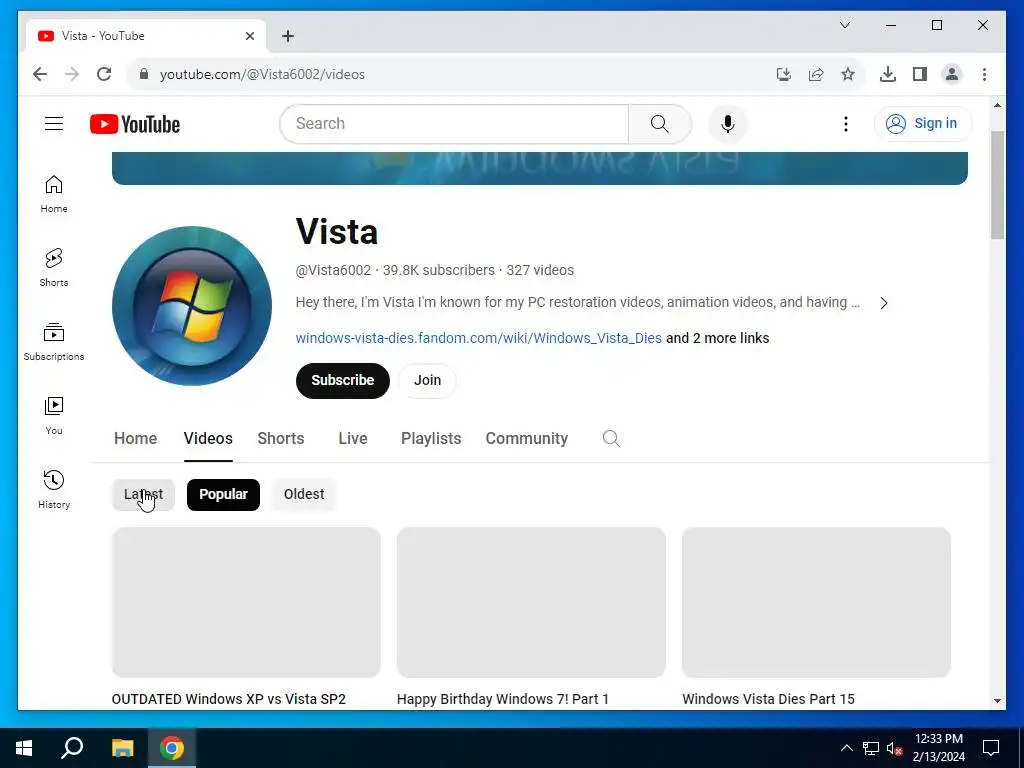View site information lock icon
The height and width of the screenshot is (768, 1024).
144,74
